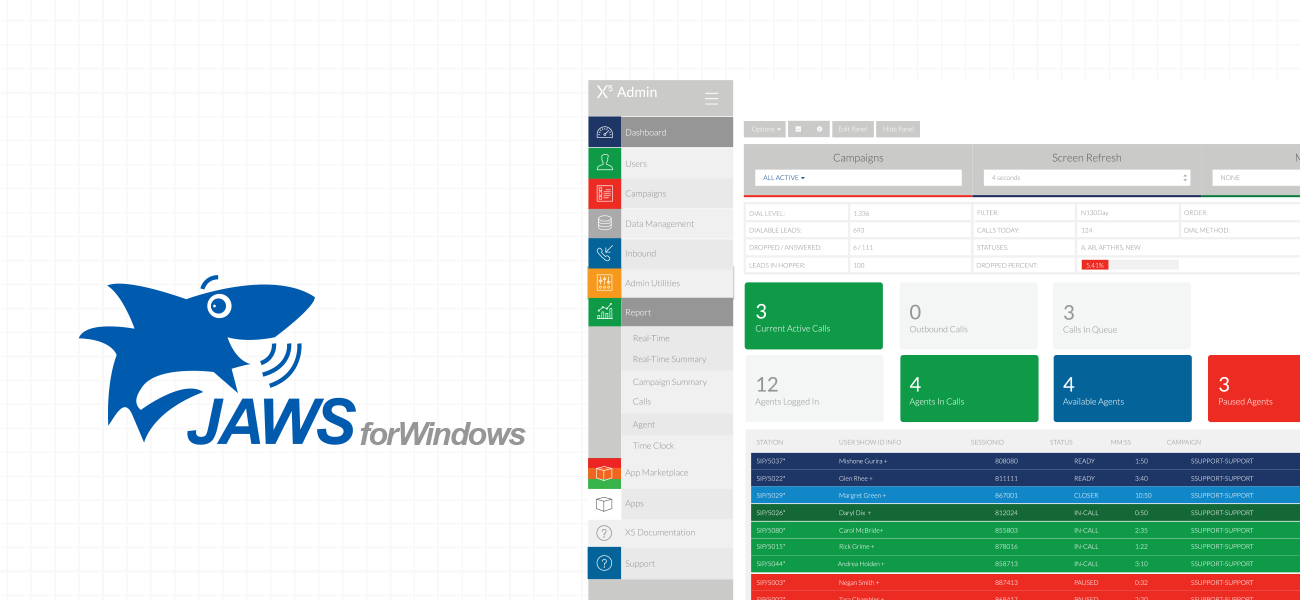Open the blue Support question mark icon
The height and width of the screenshot is (600, 1300).
tap(604, 563)
